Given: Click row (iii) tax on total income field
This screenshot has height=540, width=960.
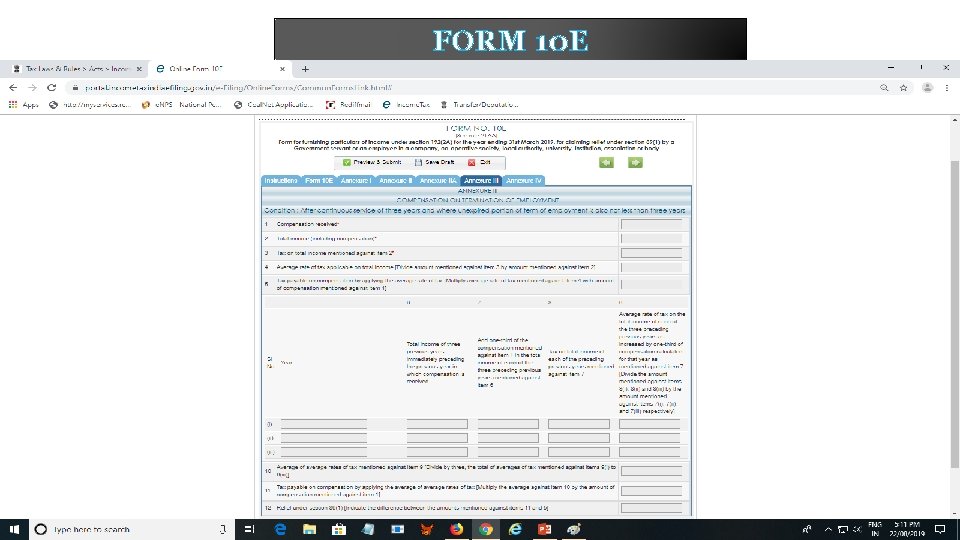Looking at the screenshot, I should coord(579,452).
